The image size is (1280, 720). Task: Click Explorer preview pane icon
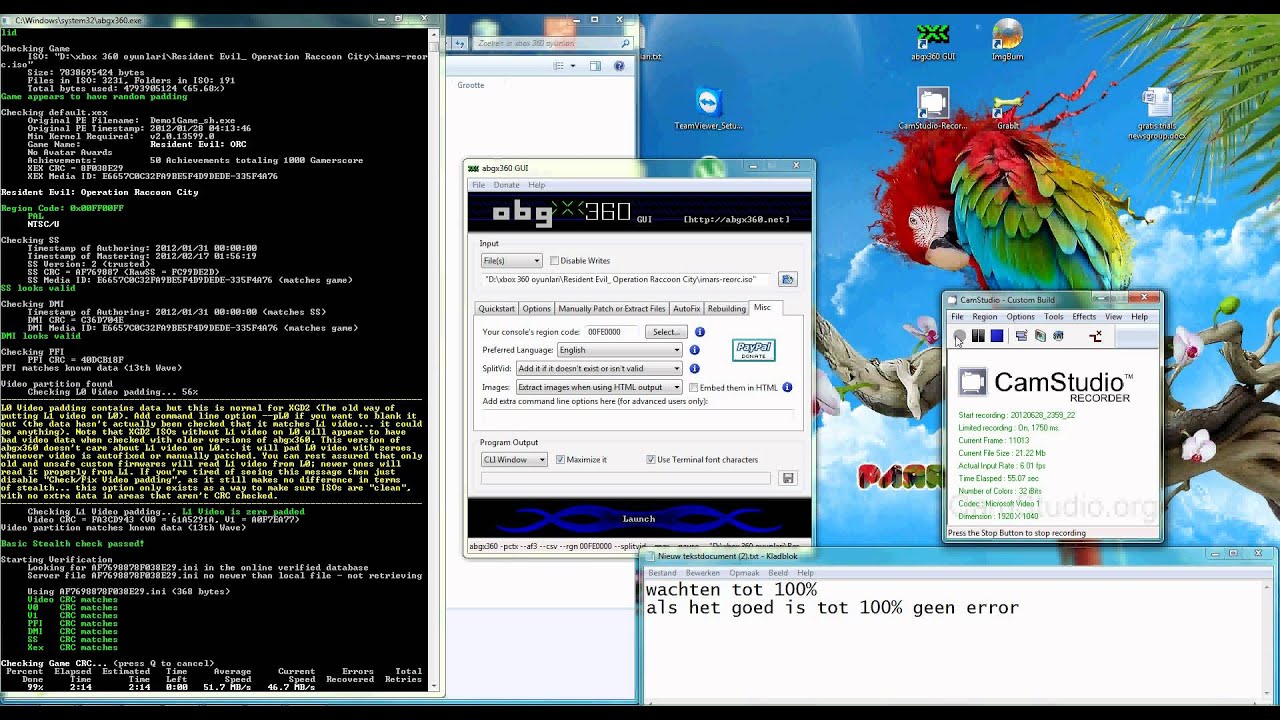[595, 66]
